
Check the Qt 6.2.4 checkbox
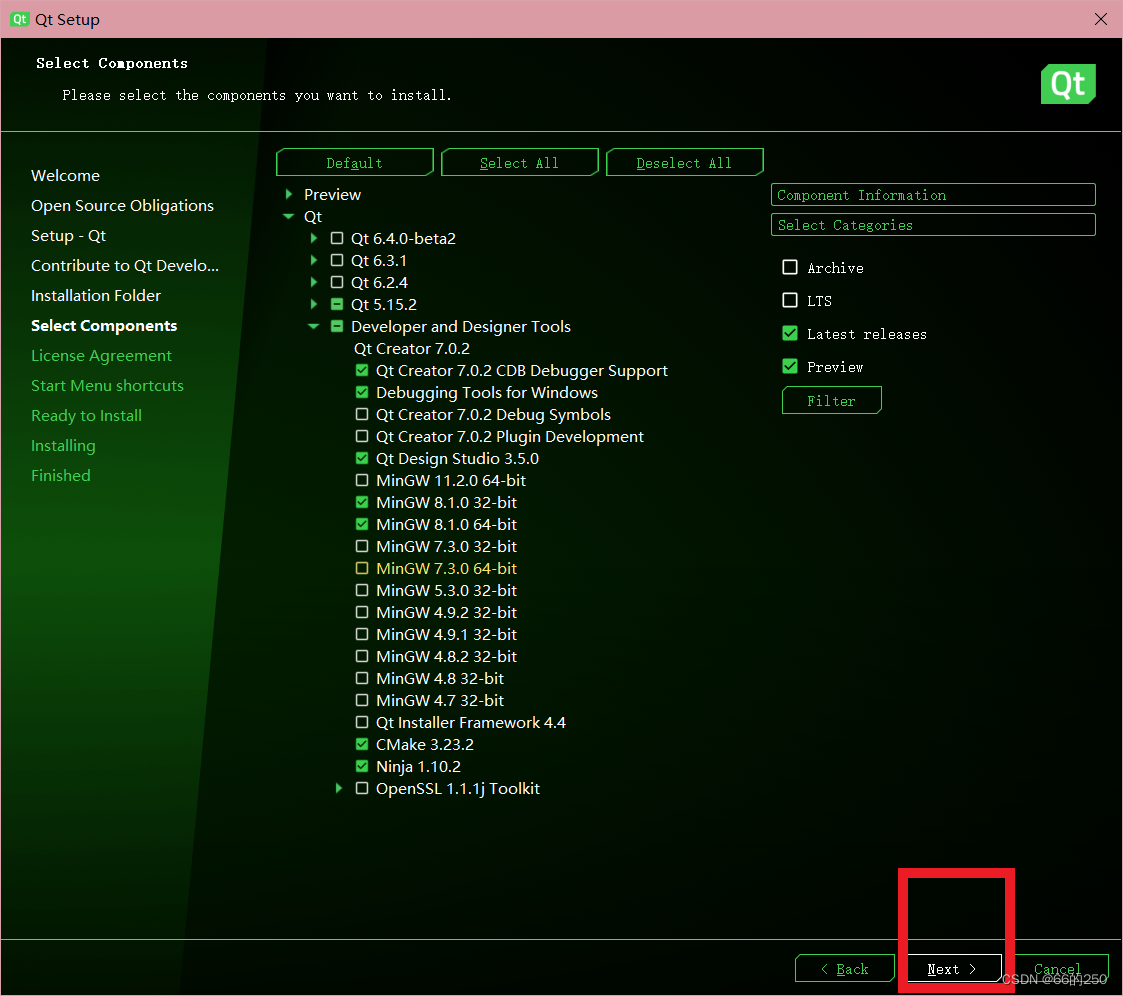337,282
